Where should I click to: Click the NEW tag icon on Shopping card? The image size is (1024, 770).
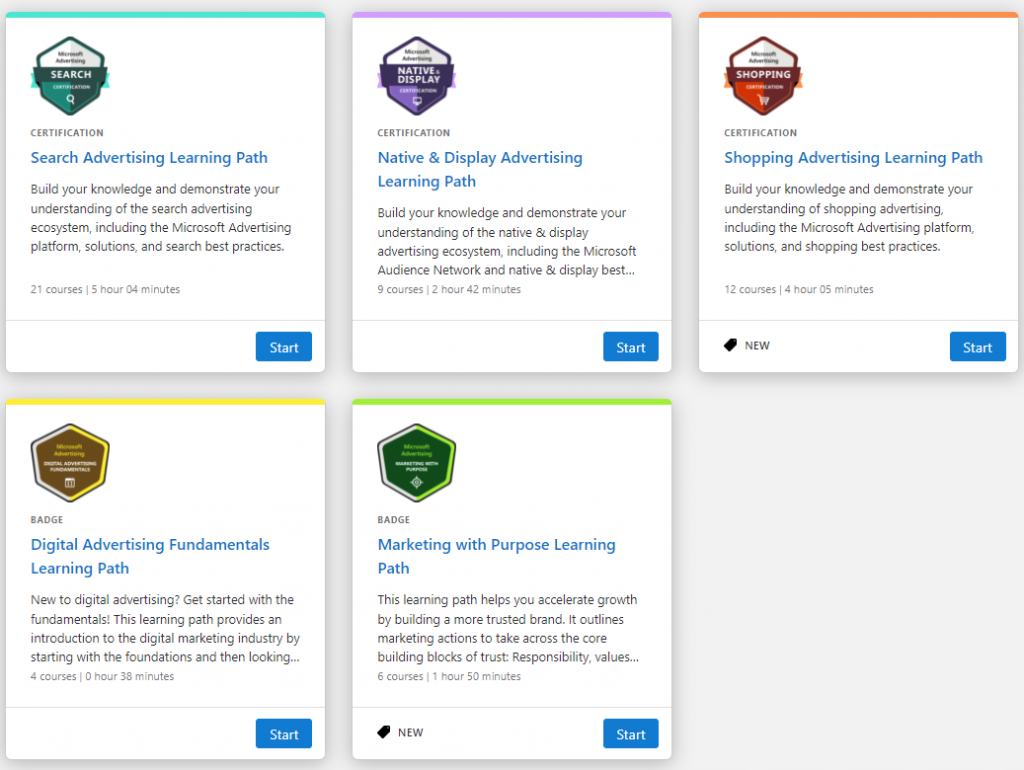pyautogui.click(x=731, y=345)
